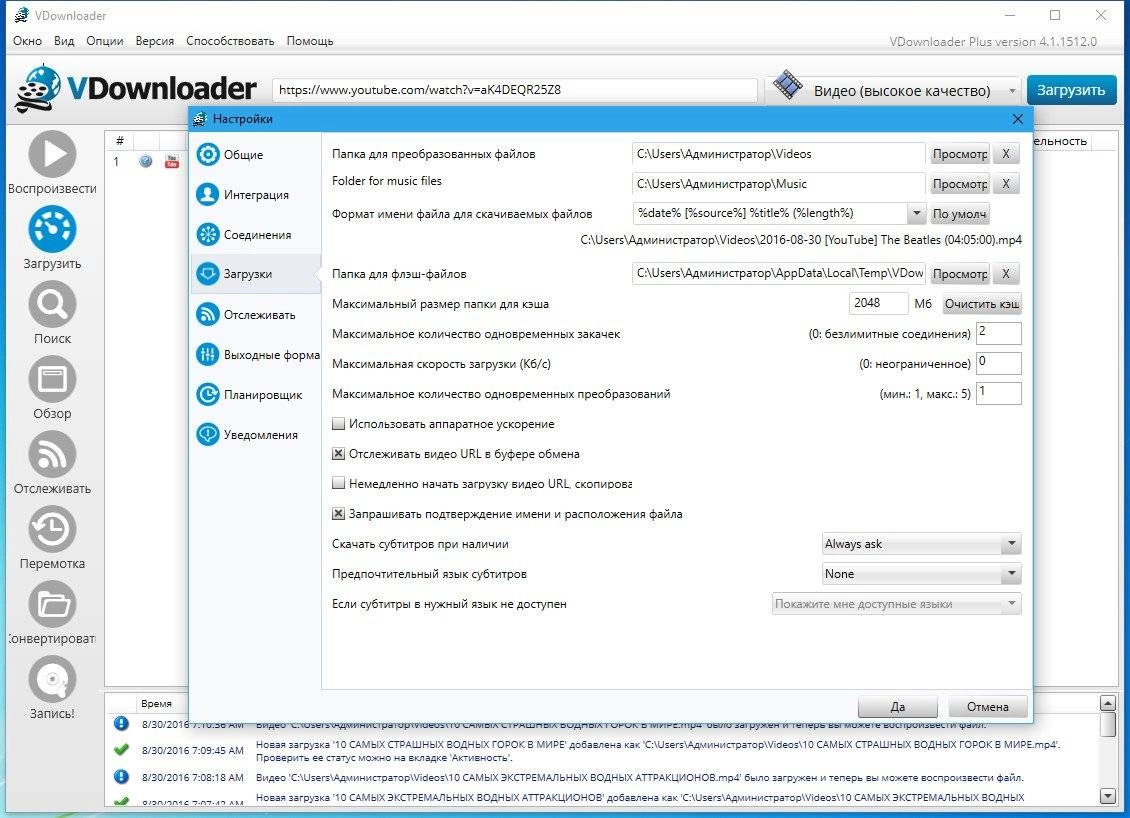This screenshot has width=1130, height=818.
Task: Click the film strip icon beside quality selector
Action: pyautogui.click(x=788, y=85)
